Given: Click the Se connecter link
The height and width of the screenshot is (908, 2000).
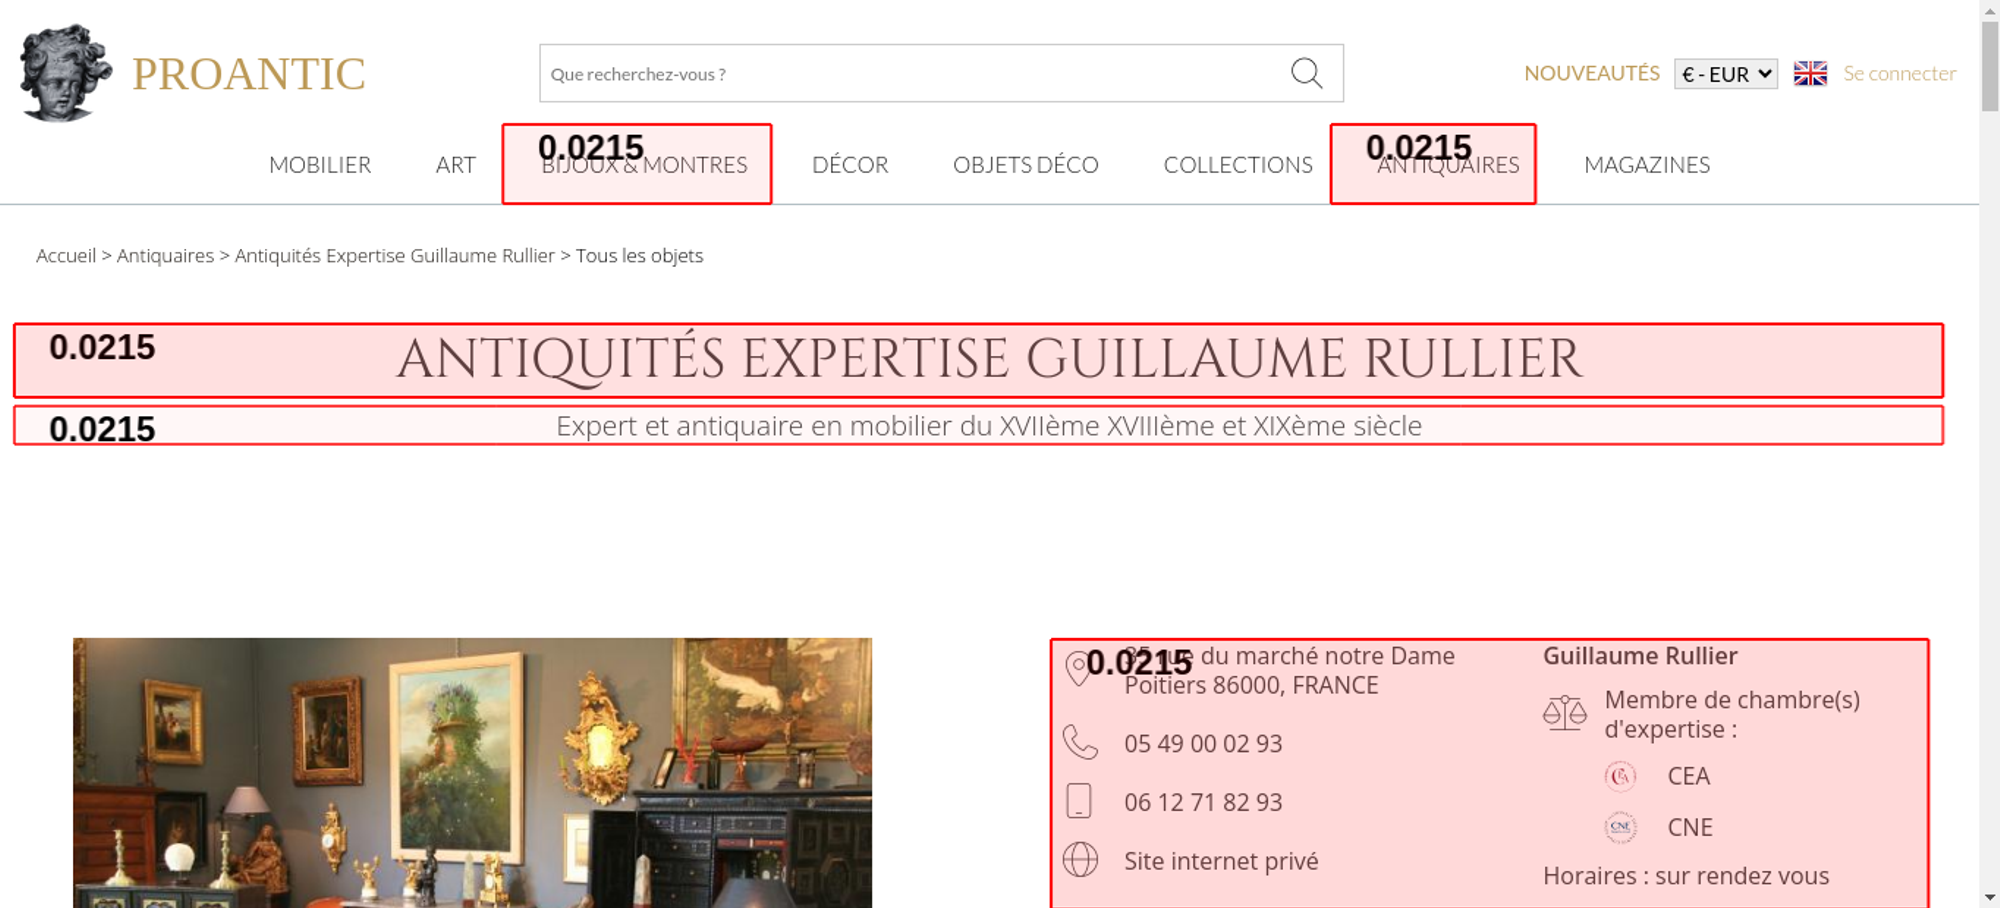Looking at the screenshot, I should (1899, 73).
